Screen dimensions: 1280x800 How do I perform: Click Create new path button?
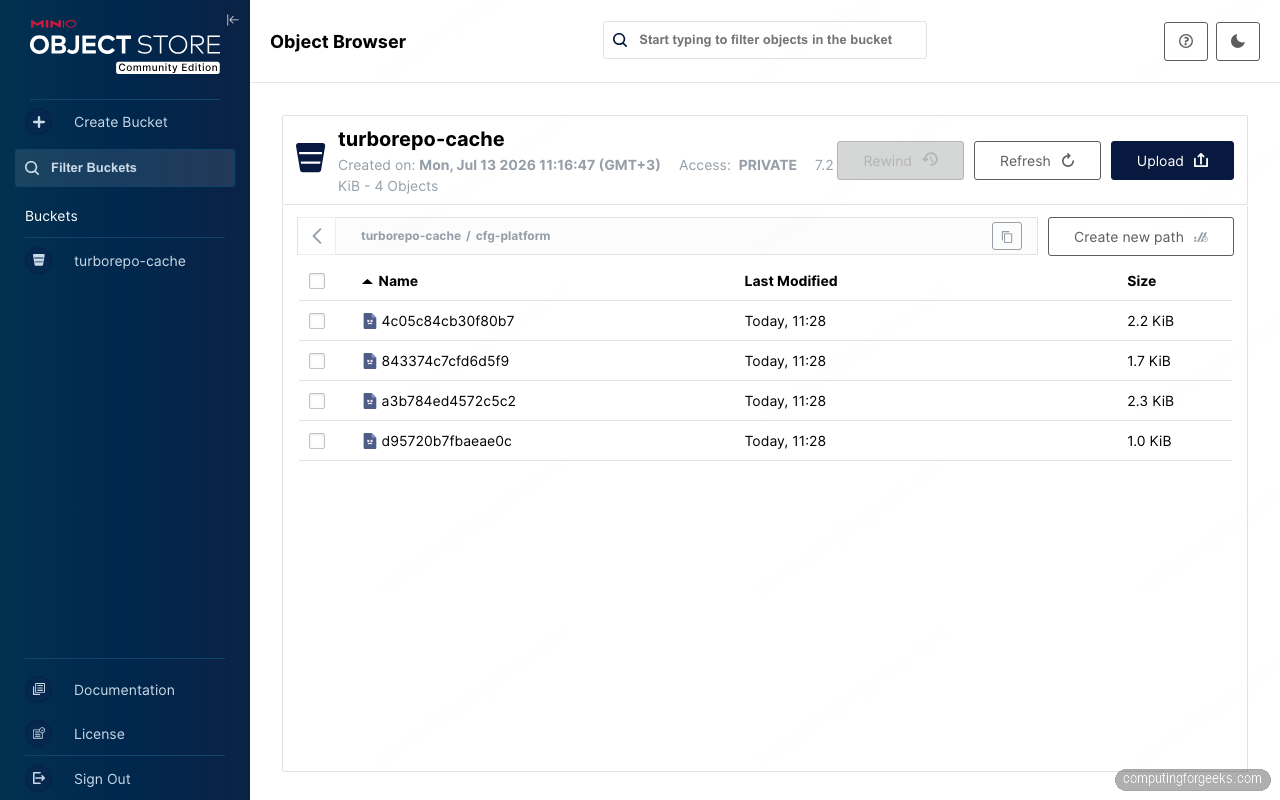(1140, 237)
